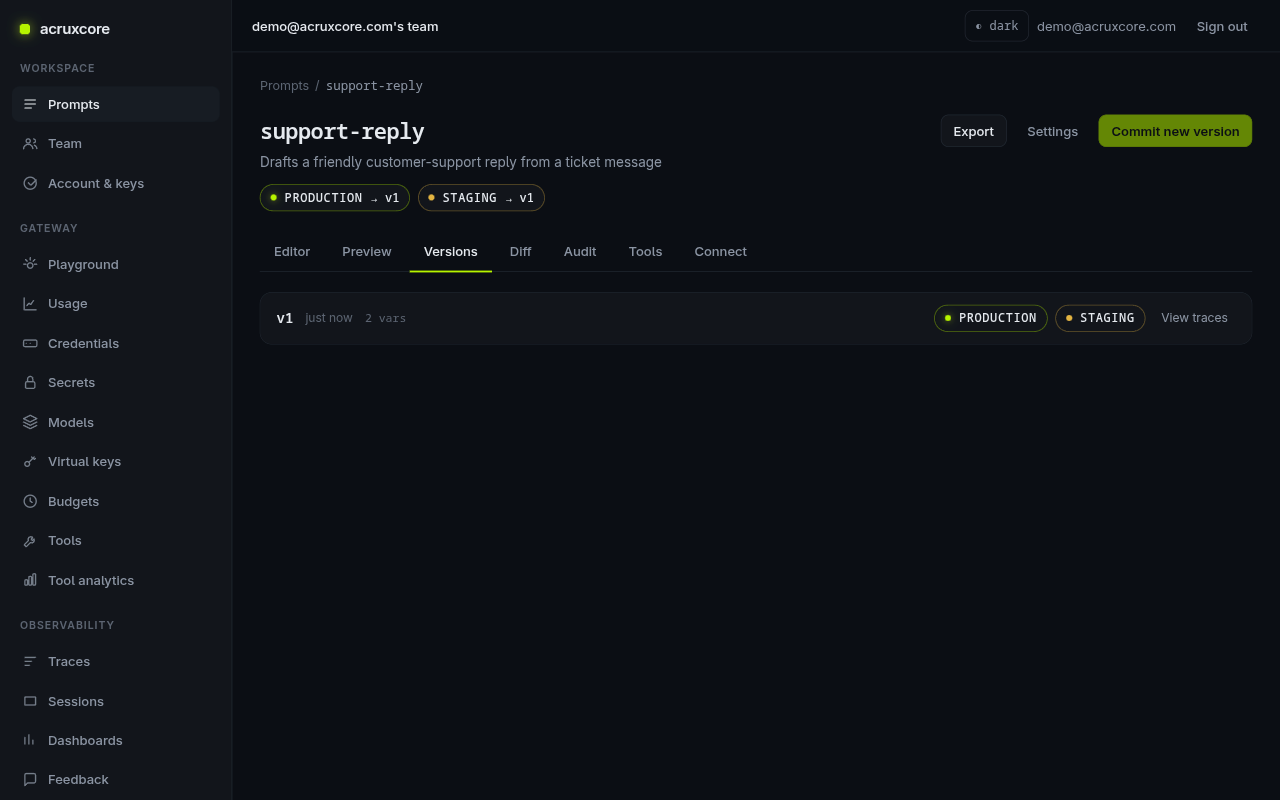
Task: Open Sessions in the sidebar
Action: coord(116,701)
